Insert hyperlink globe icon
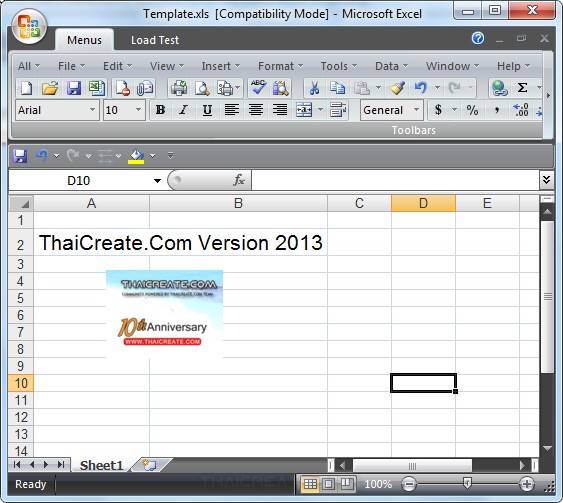563x503 pixels. pyautogui.click(x=499, y=88)
